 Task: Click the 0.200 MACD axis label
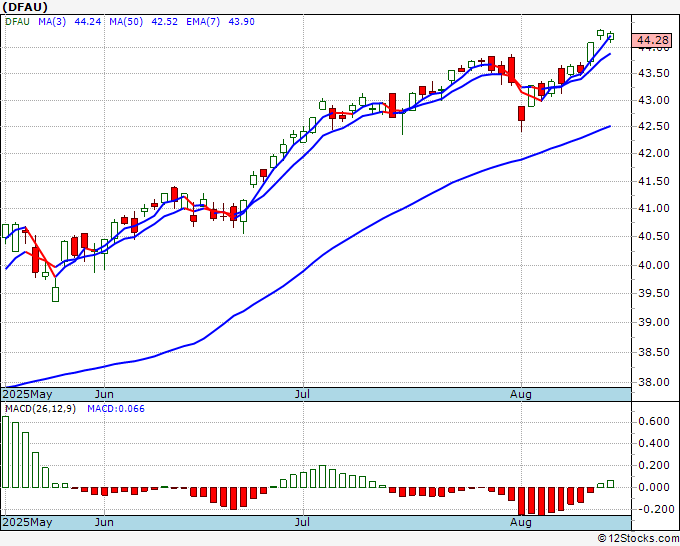tap(654, 465)
